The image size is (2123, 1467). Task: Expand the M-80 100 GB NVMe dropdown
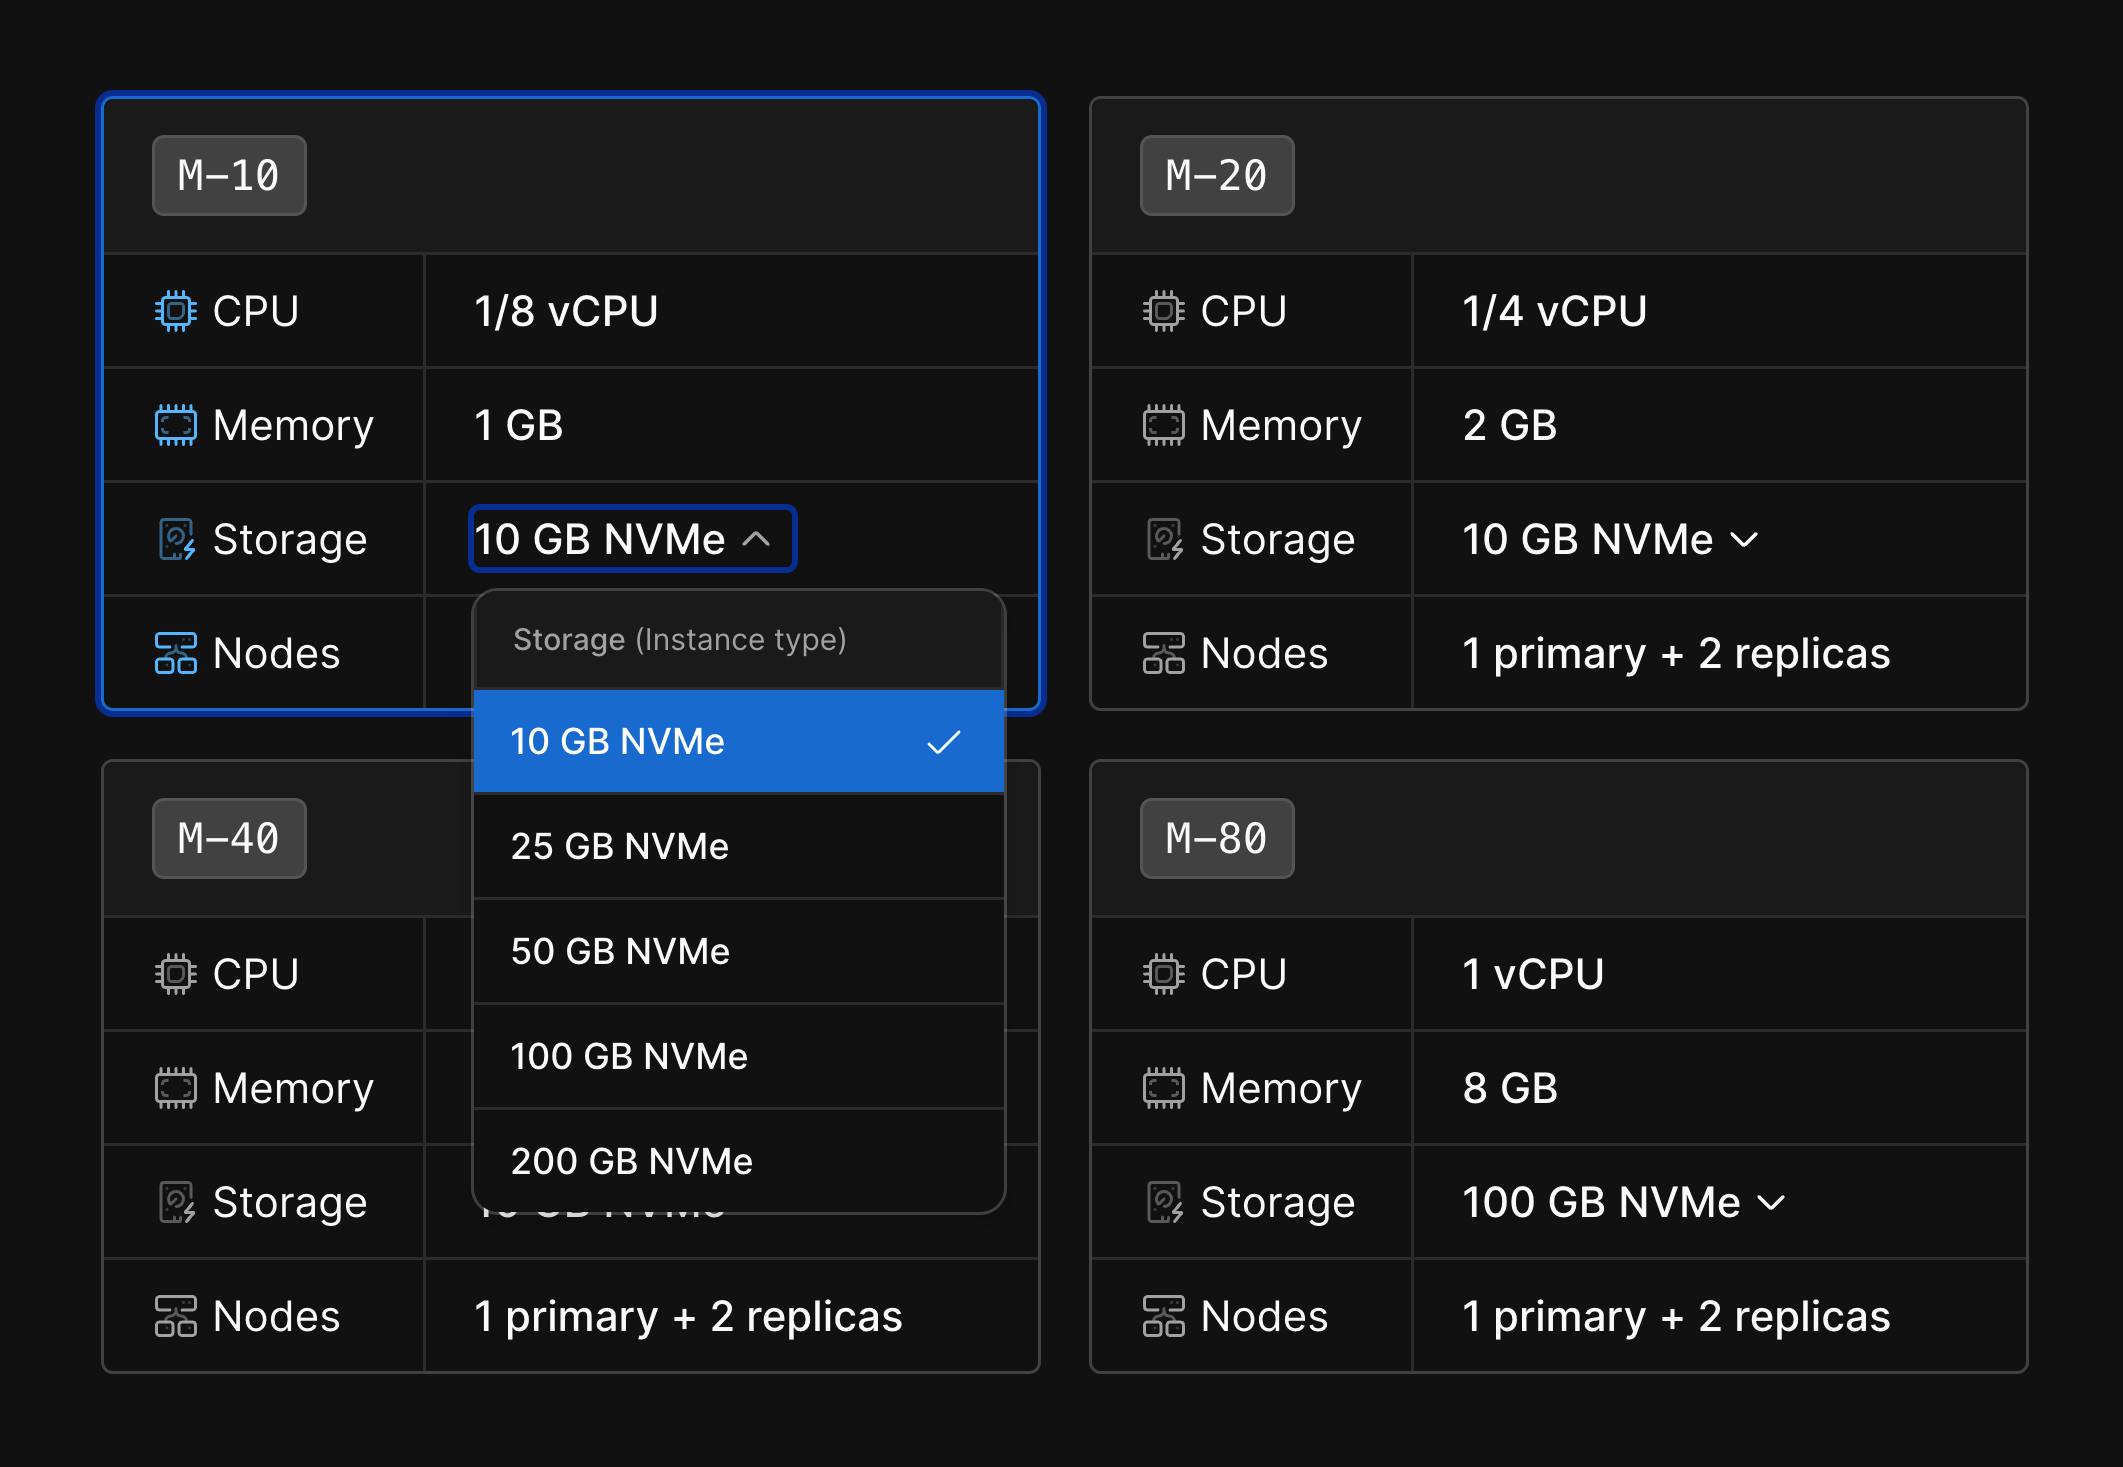(1622, 1202)
